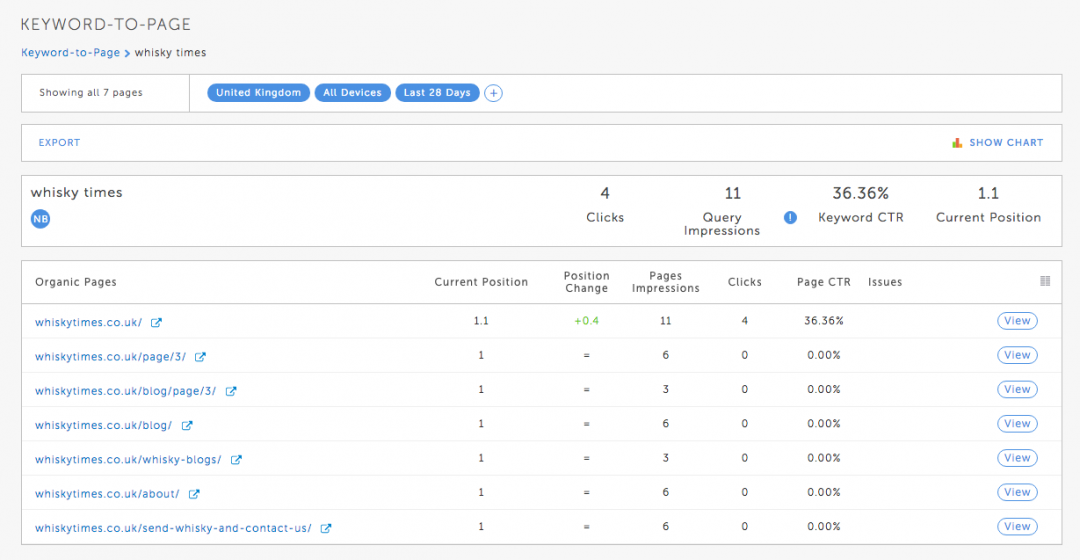Open the column settings grid icon
This screenshot has height=560, width=1080.
tap(1045, 281)
